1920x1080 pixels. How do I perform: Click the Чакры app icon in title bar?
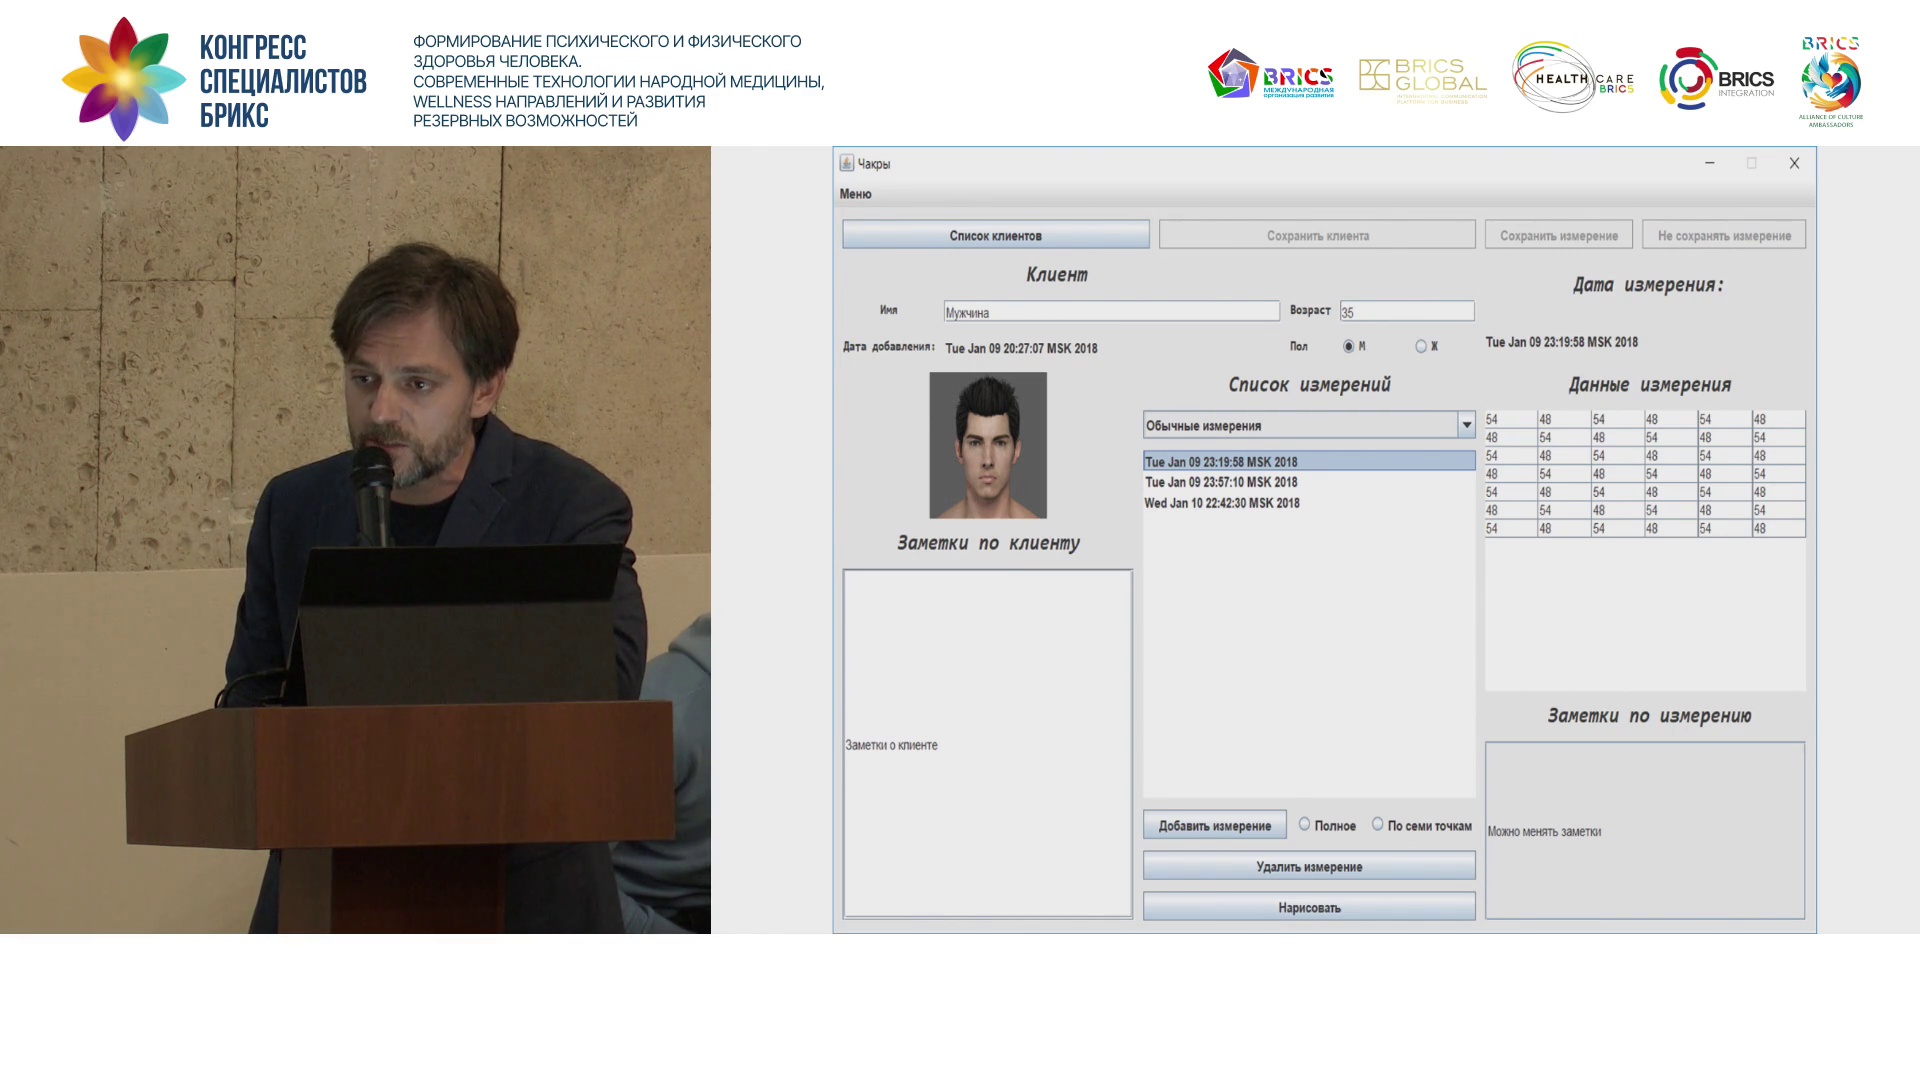click(x=846, y=163)
